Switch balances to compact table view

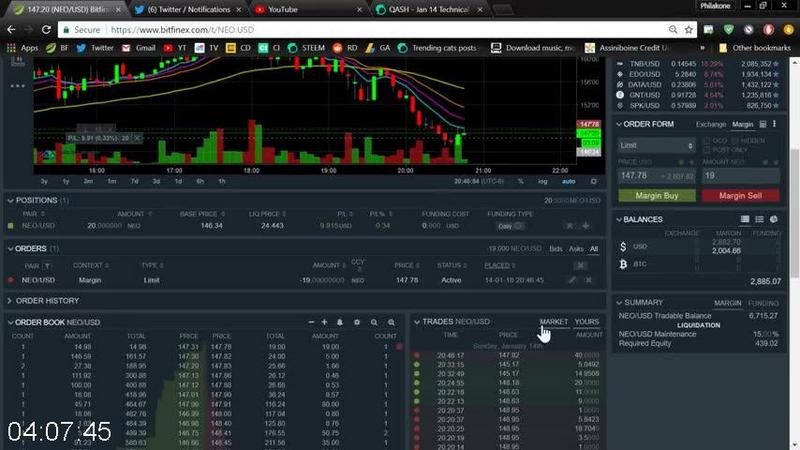point(745,219)
